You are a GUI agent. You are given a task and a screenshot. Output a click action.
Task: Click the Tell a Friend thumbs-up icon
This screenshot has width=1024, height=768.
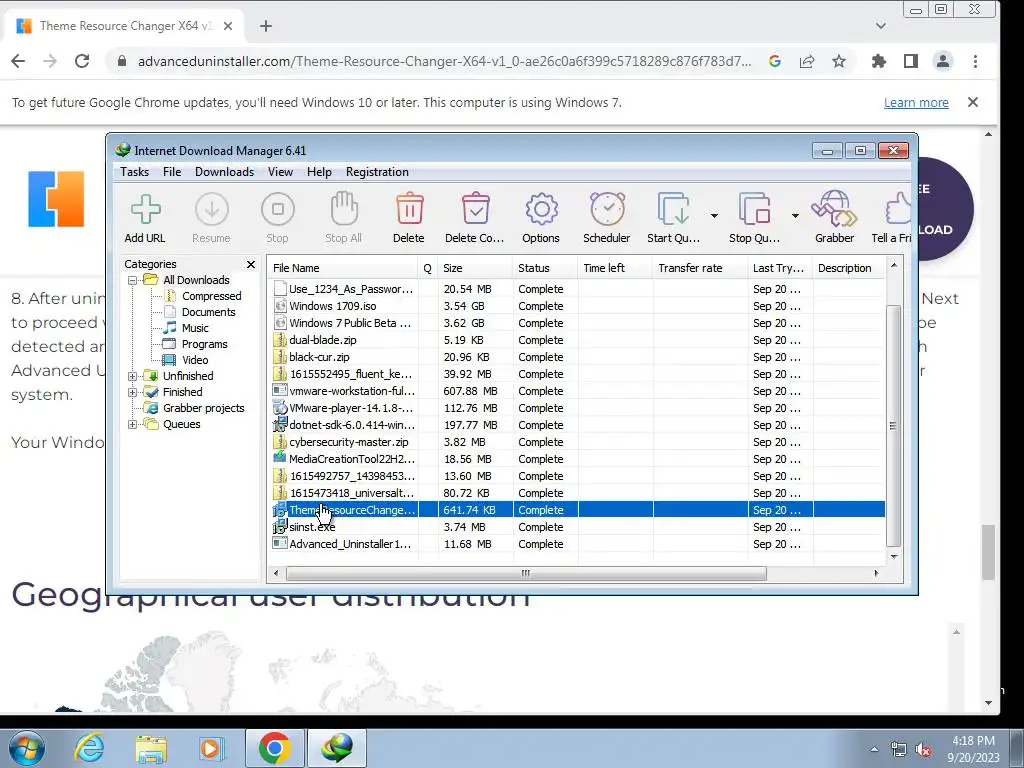(892, 218)
